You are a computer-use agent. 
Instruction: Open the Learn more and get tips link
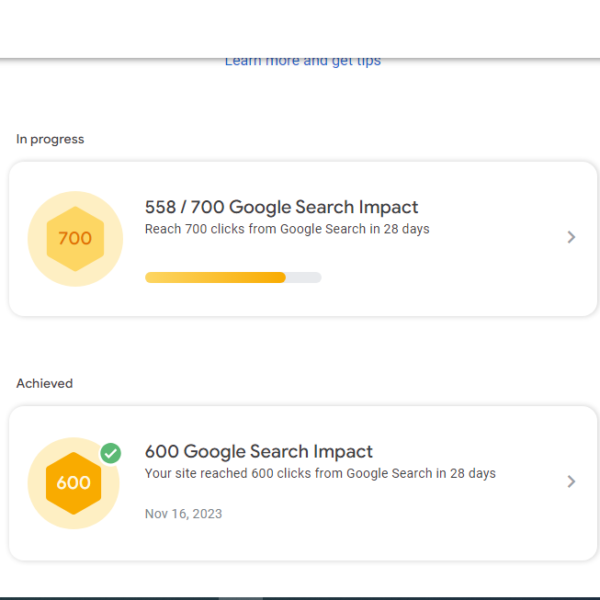(303, 62)
